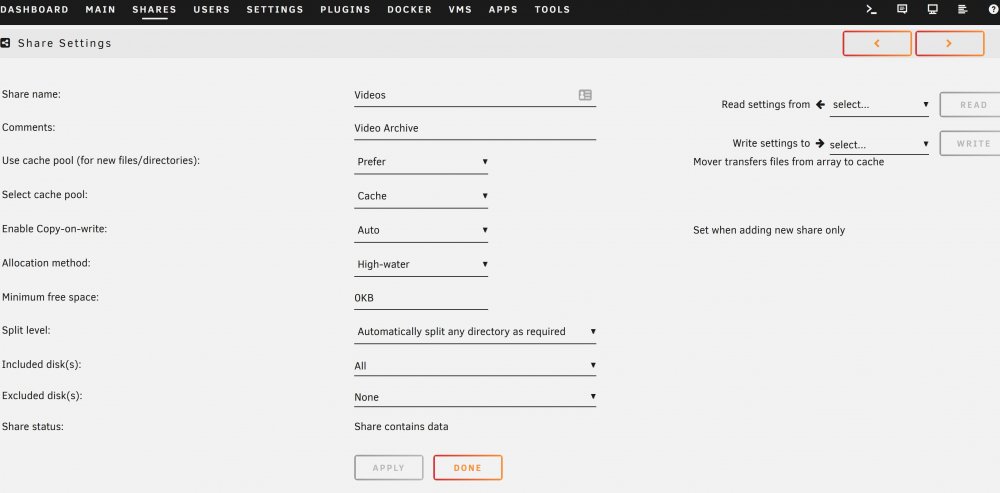Open the Apps tab

(503, 10)
